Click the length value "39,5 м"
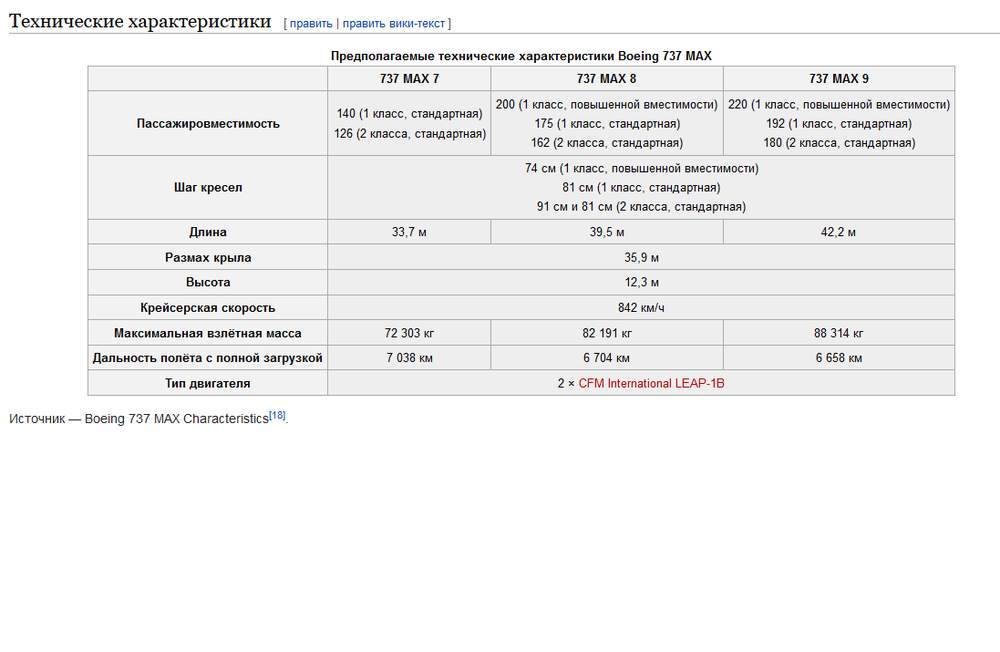This screenshot has width=1000, height=652. click(607, 232)
